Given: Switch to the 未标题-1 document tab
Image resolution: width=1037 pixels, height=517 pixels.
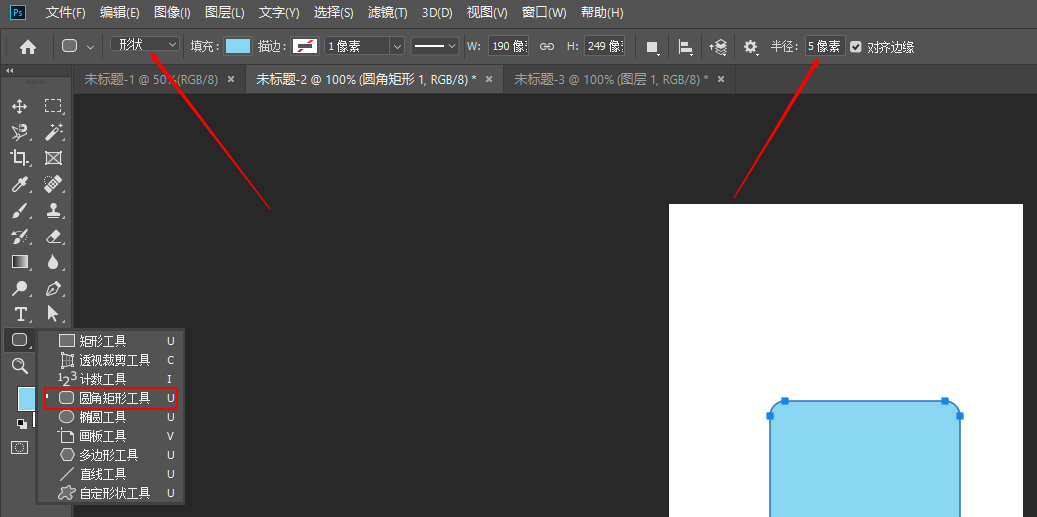Looking at the screenshot, I should [151, 79].
